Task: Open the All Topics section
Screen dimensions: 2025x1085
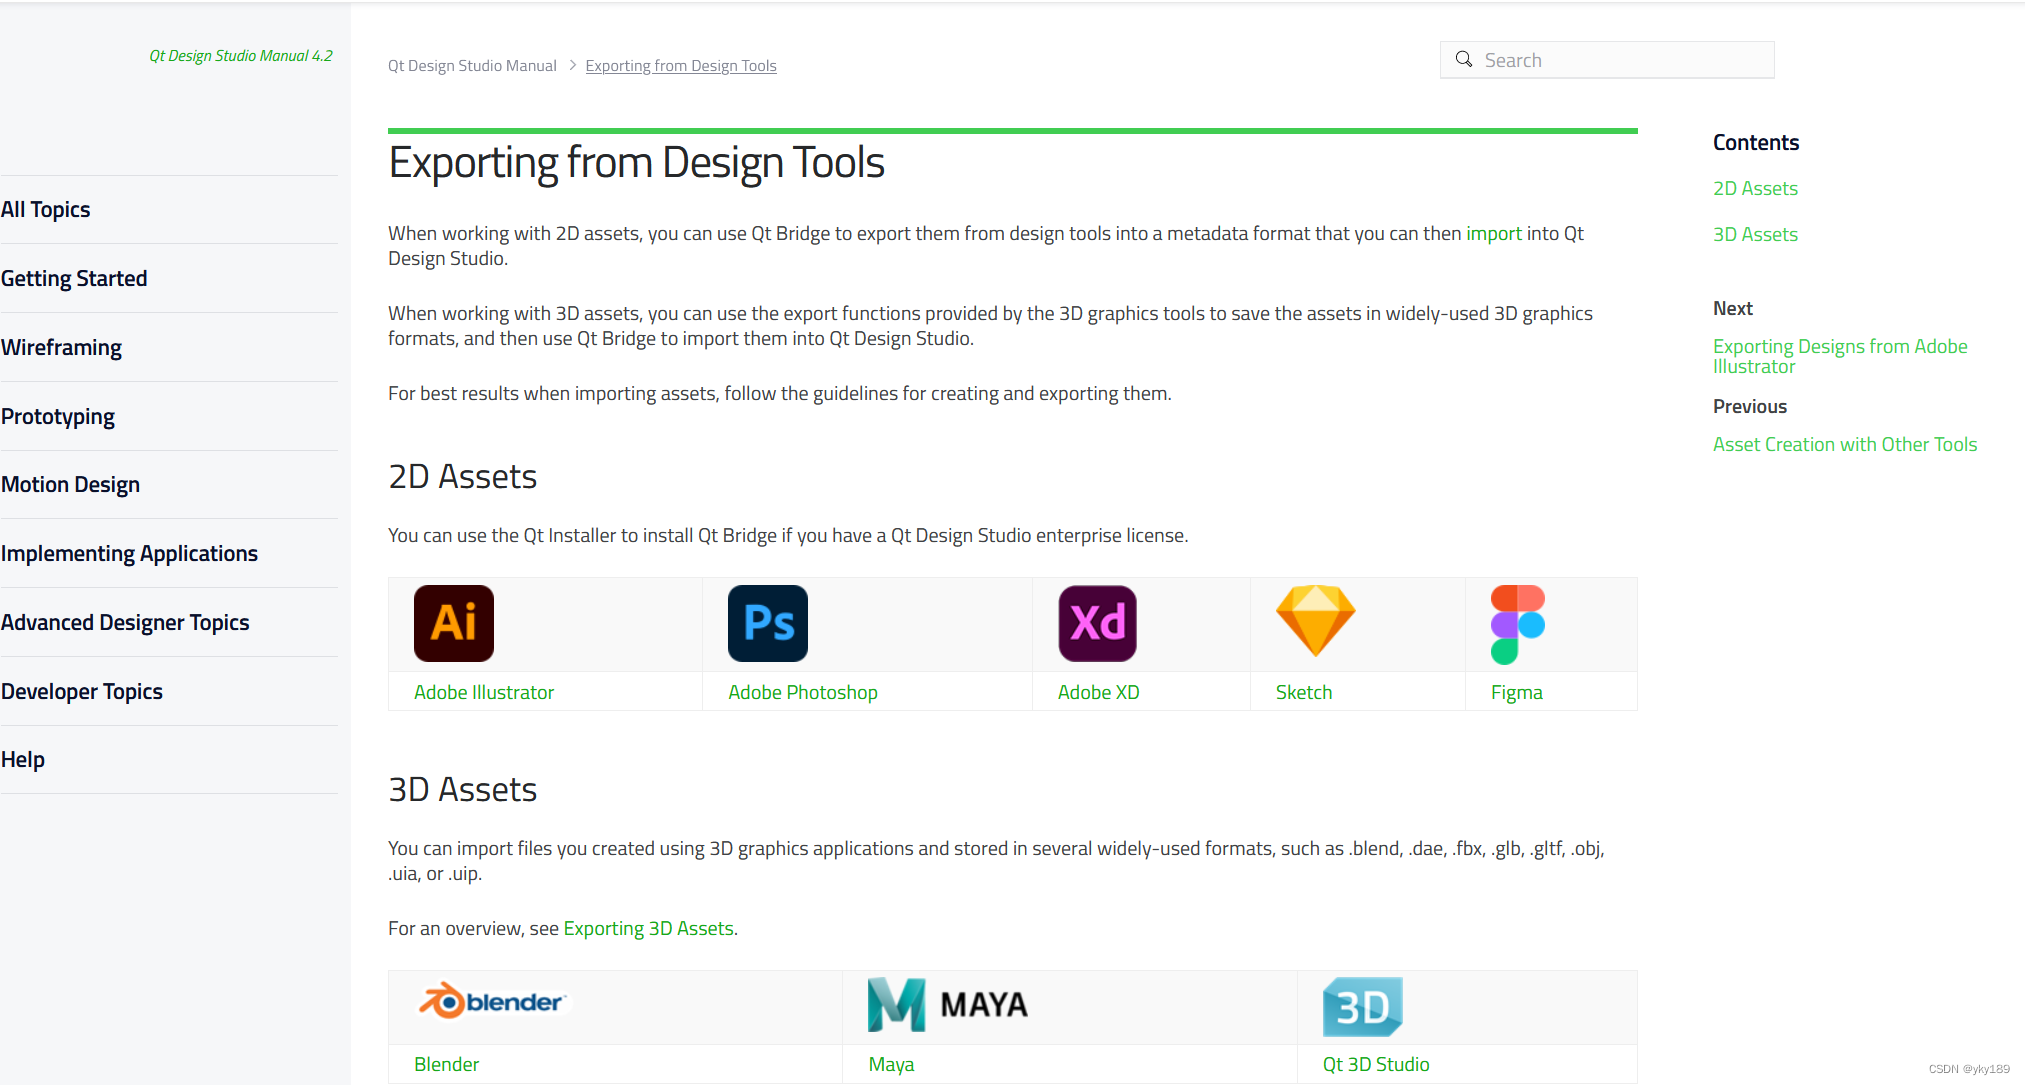Action: click(x=44, y=209)
